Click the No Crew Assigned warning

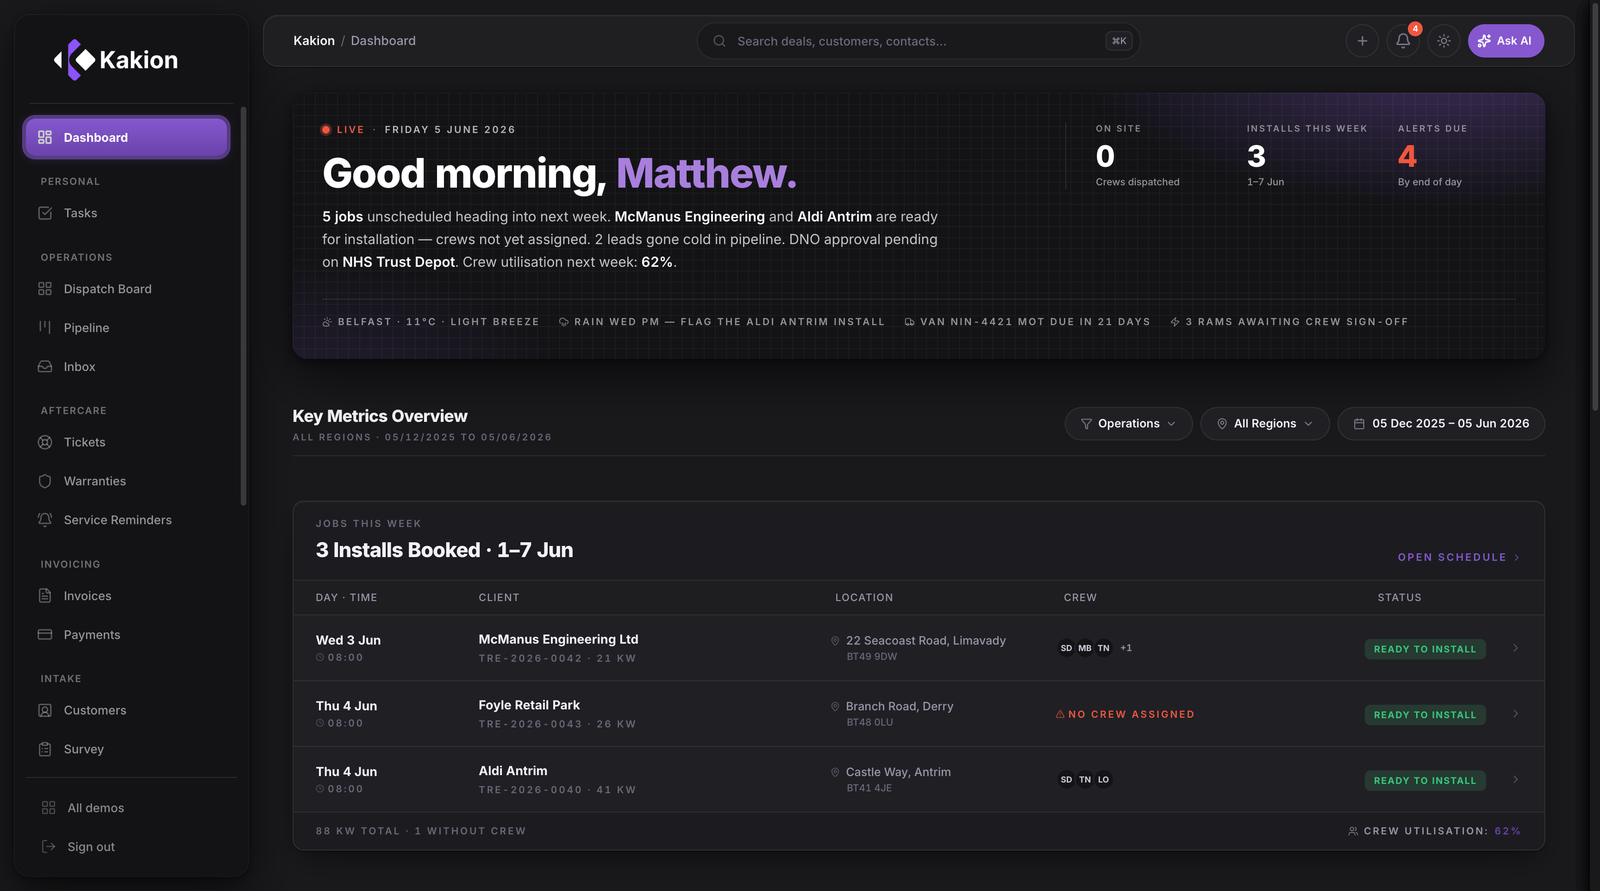(x=1125, y=714)
